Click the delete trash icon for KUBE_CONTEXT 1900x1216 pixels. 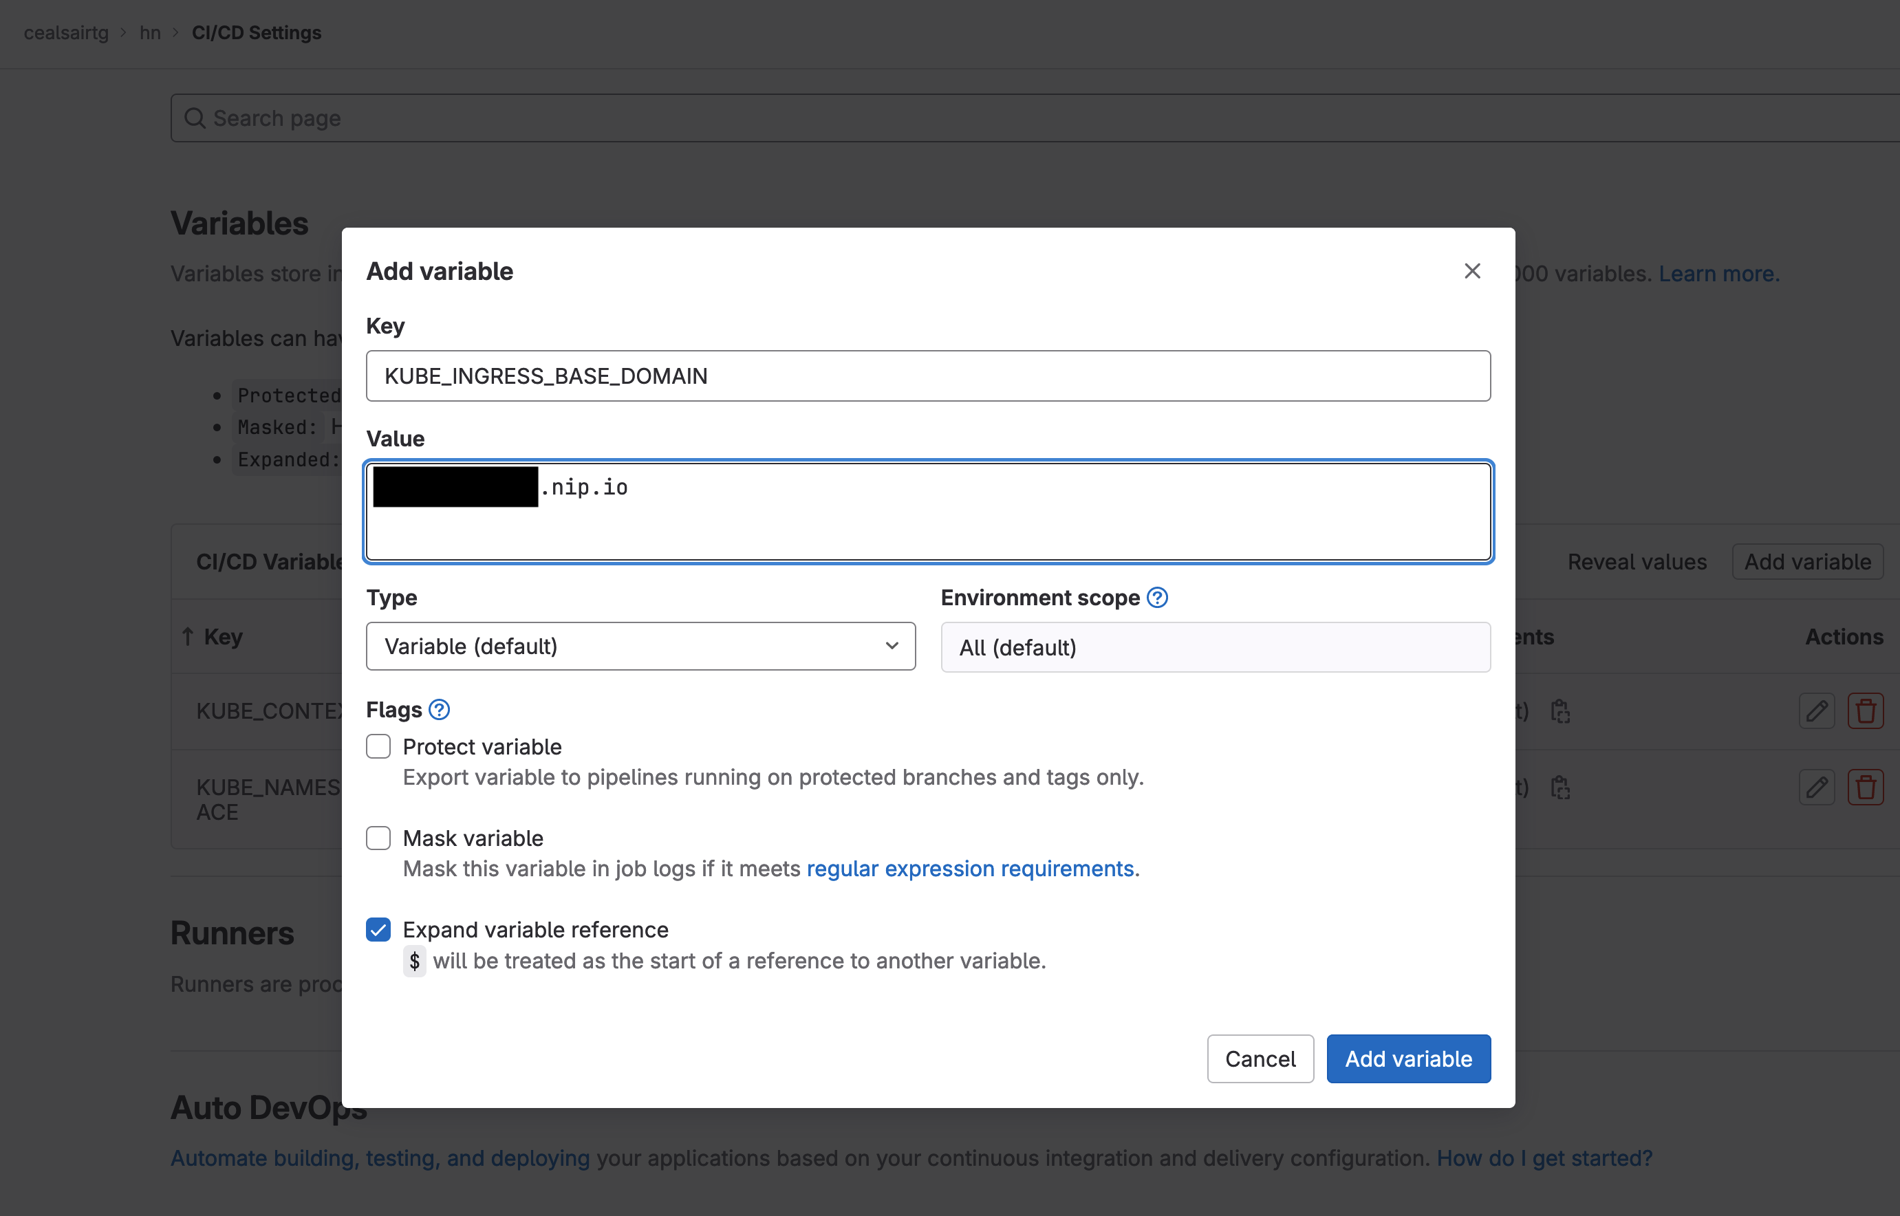point(1865,711)
